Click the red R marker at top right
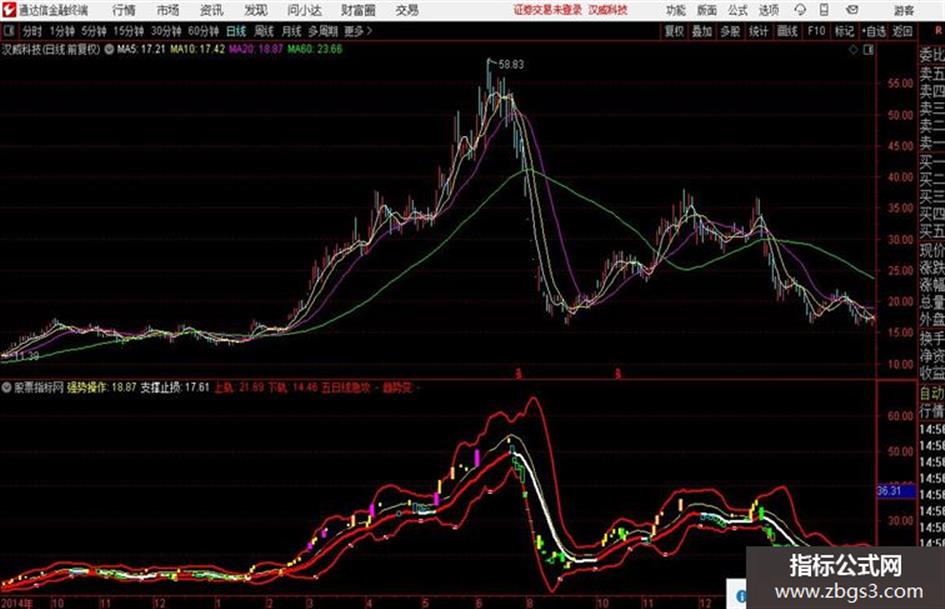Viewport: 945px width, 609px height. coord(938,31)
